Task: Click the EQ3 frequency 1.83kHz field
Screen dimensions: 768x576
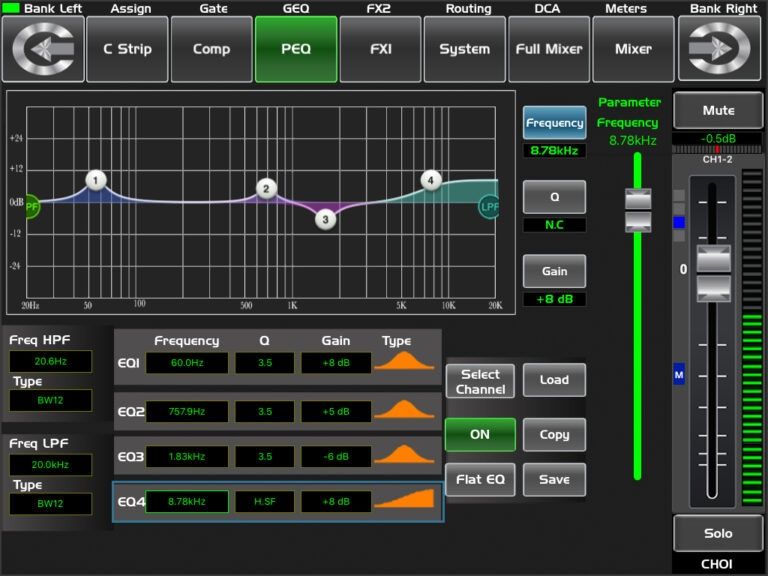Action: click(187, 456)
